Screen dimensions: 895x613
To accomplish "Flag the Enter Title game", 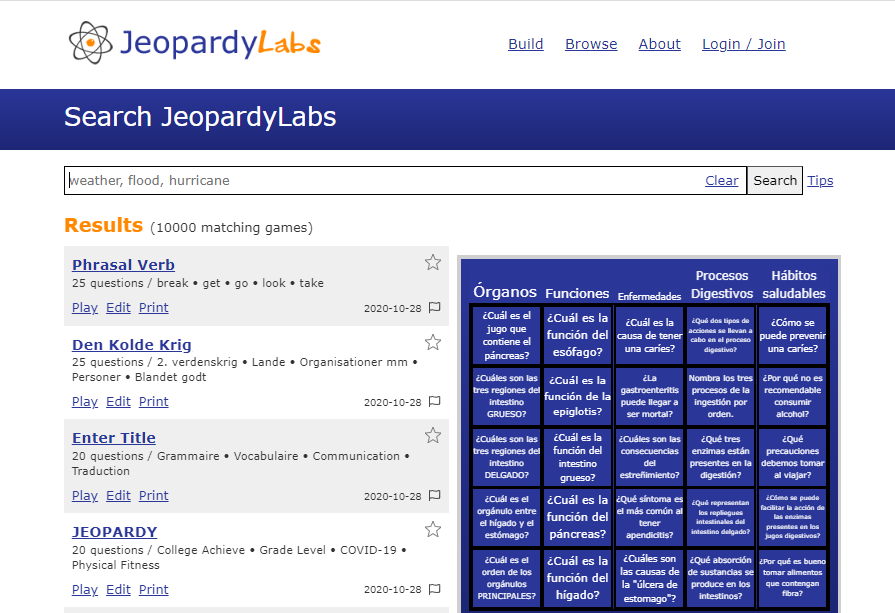I will point(434,495).
